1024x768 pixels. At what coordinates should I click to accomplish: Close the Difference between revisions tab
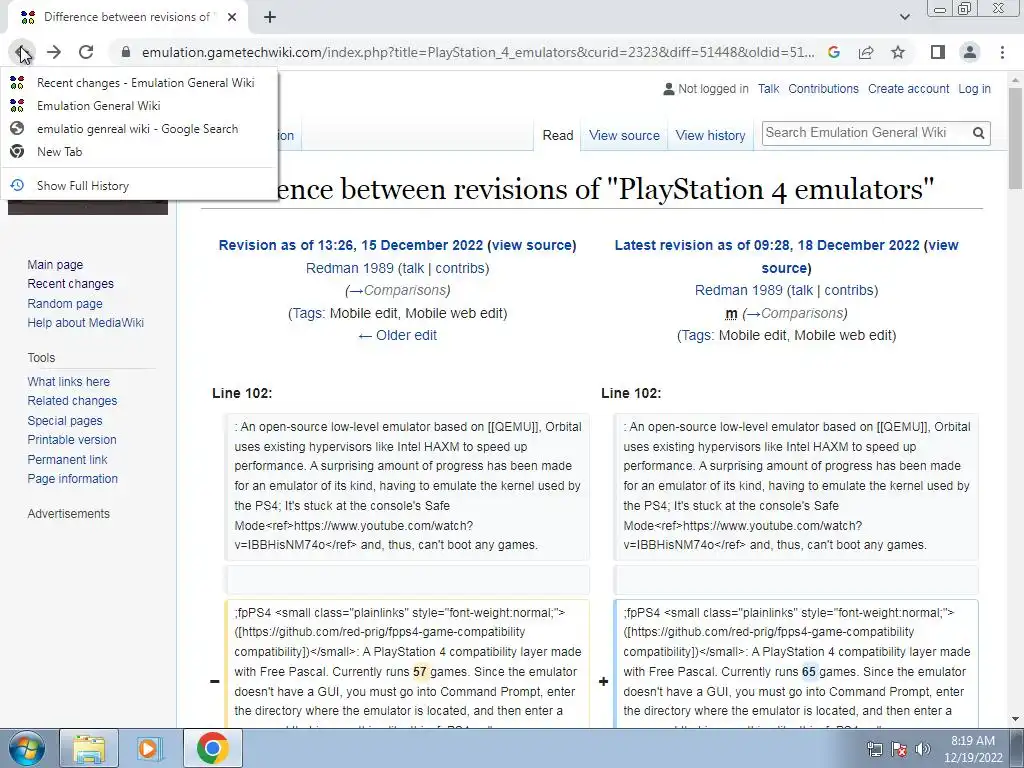click(232, 17)
